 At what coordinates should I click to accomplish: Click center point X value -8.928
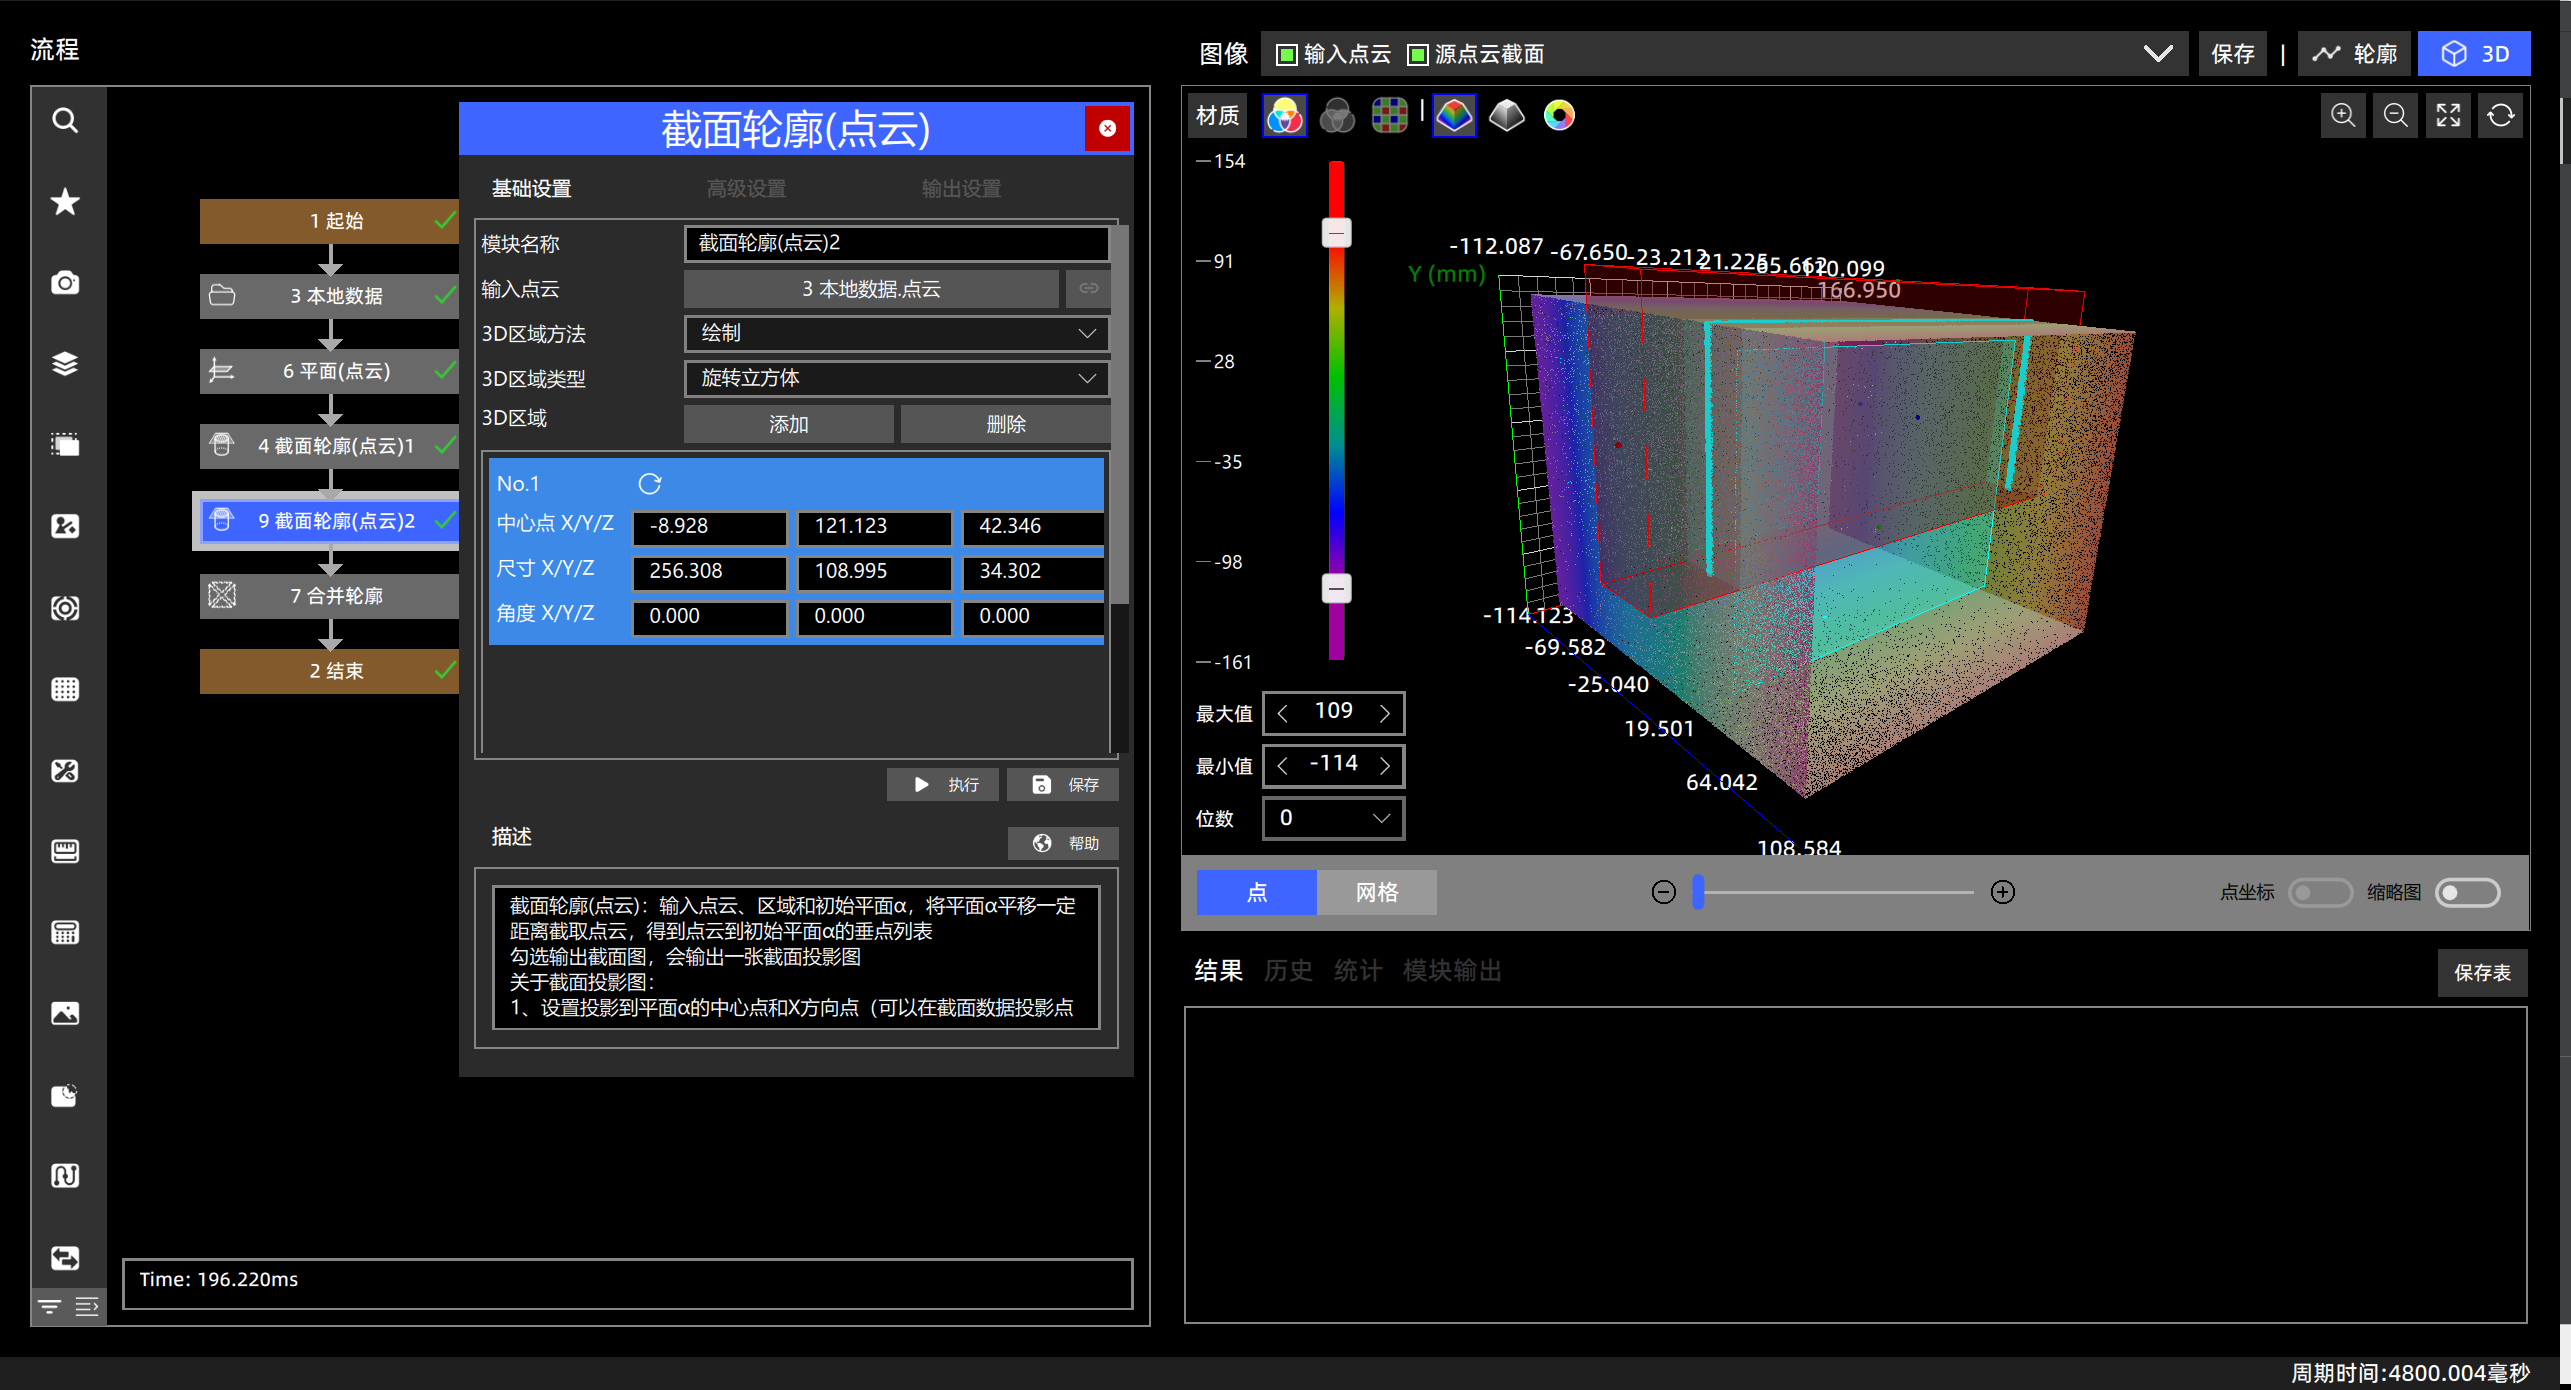tap(710, 527)
